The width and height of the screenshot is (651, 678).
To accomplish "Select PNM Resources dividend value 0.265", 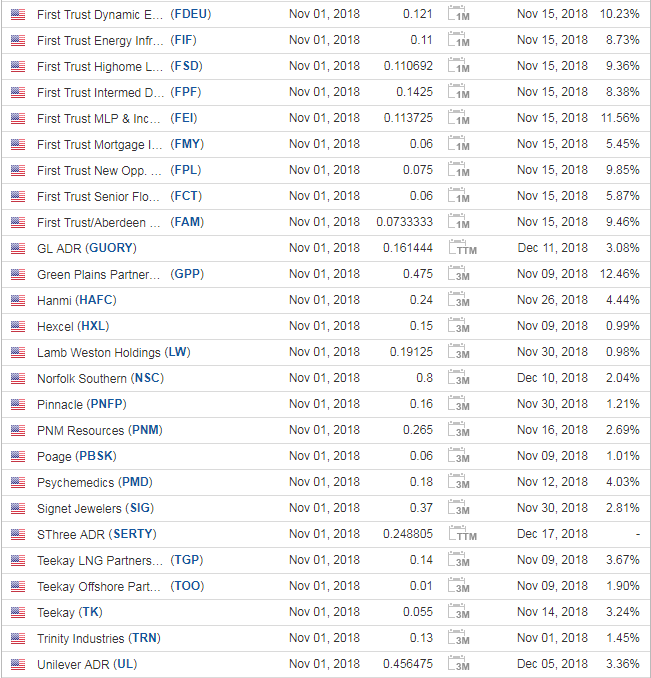I will [418, 430].
